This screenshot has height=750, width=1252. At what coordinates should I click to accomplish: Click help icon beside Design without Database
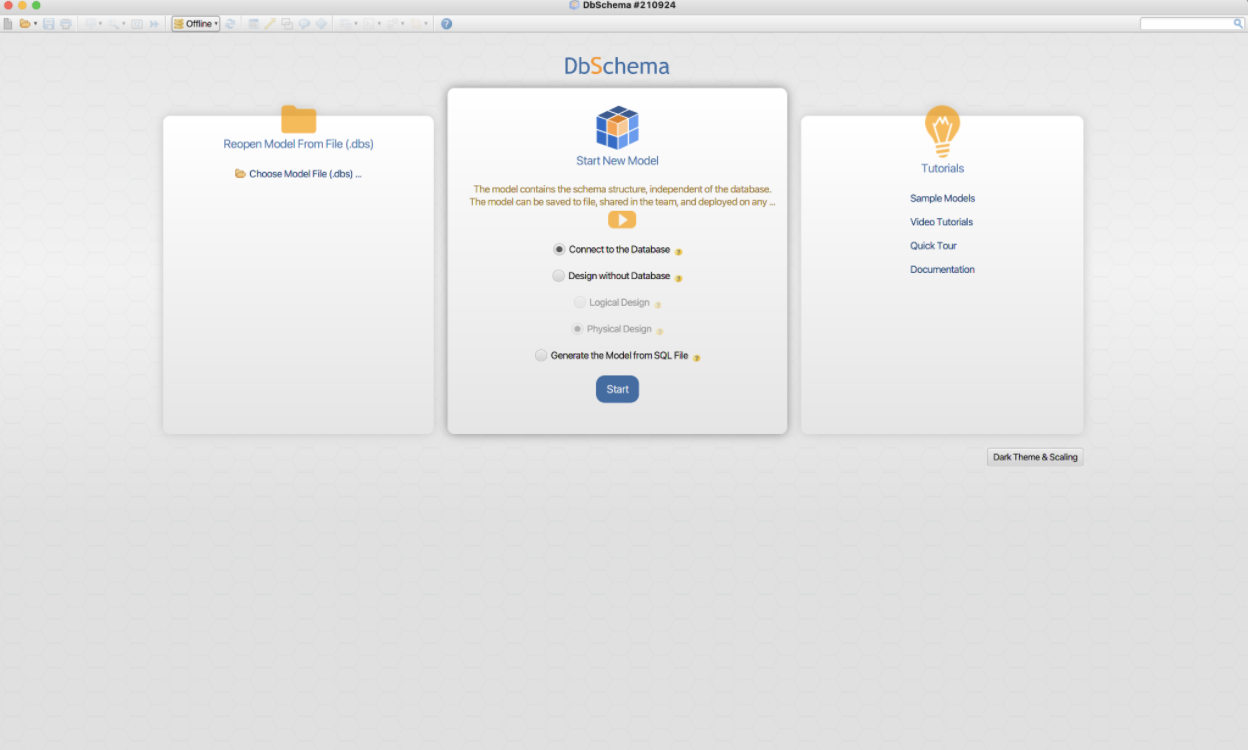click(678, 278)
